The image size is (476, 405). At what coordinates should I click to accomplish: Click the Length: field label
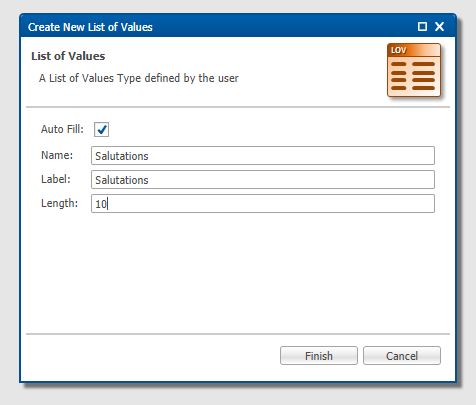tap(59, 203)
